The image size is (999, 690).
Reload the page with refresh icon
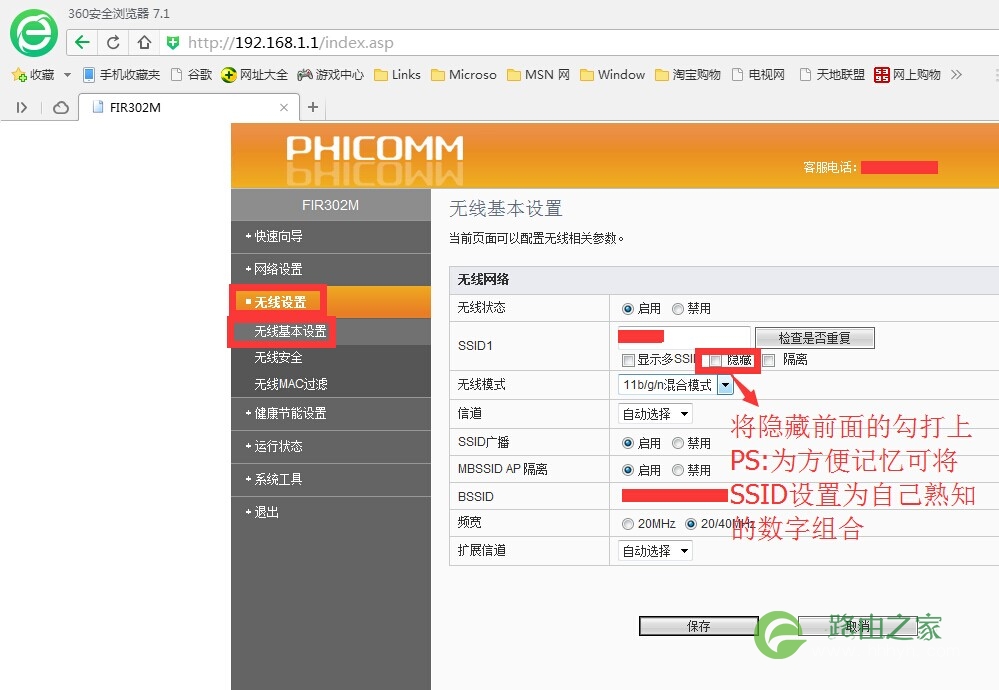click(113, 43)
